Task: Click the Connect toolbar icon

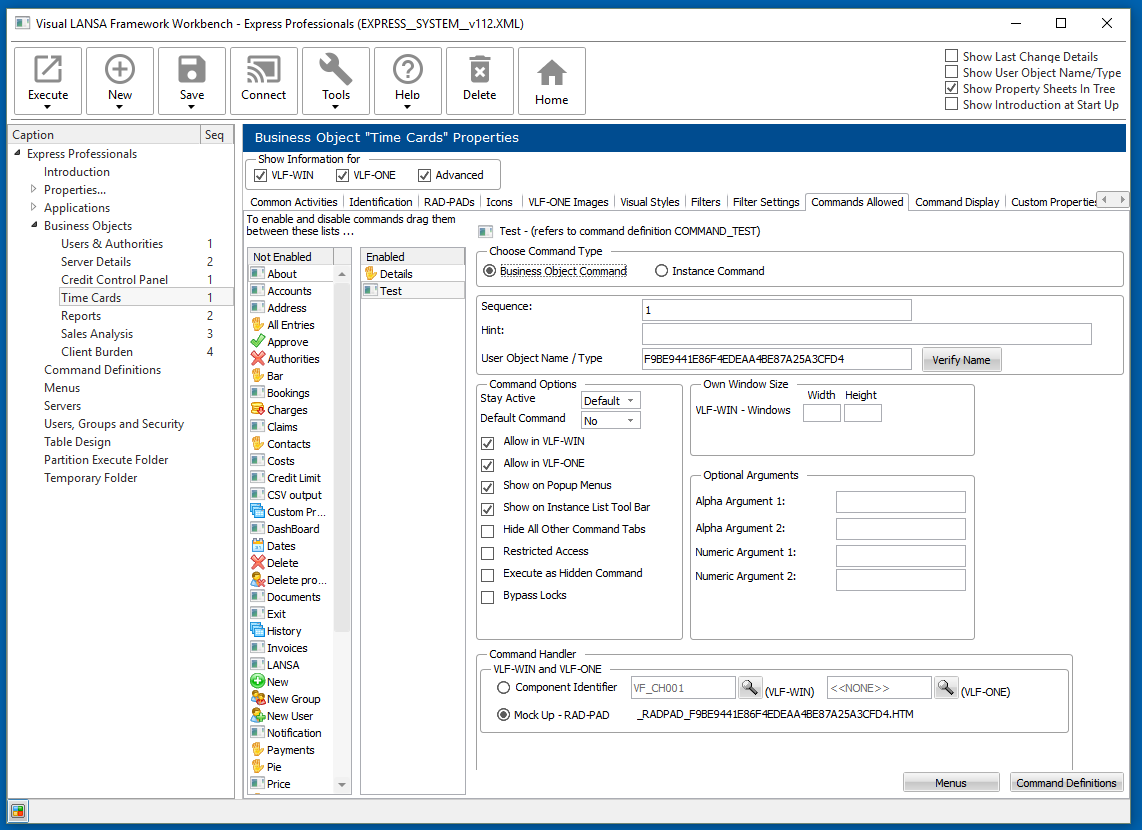Action: point(264,69)
